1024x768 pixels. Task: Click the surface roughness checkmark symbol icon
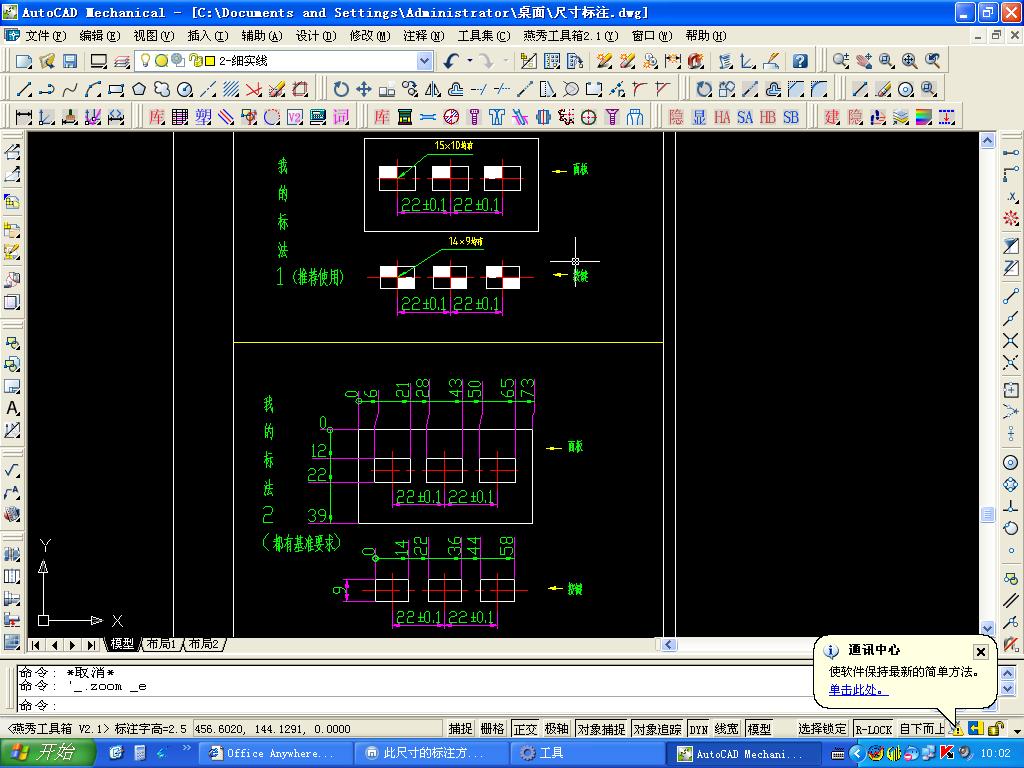12,470
